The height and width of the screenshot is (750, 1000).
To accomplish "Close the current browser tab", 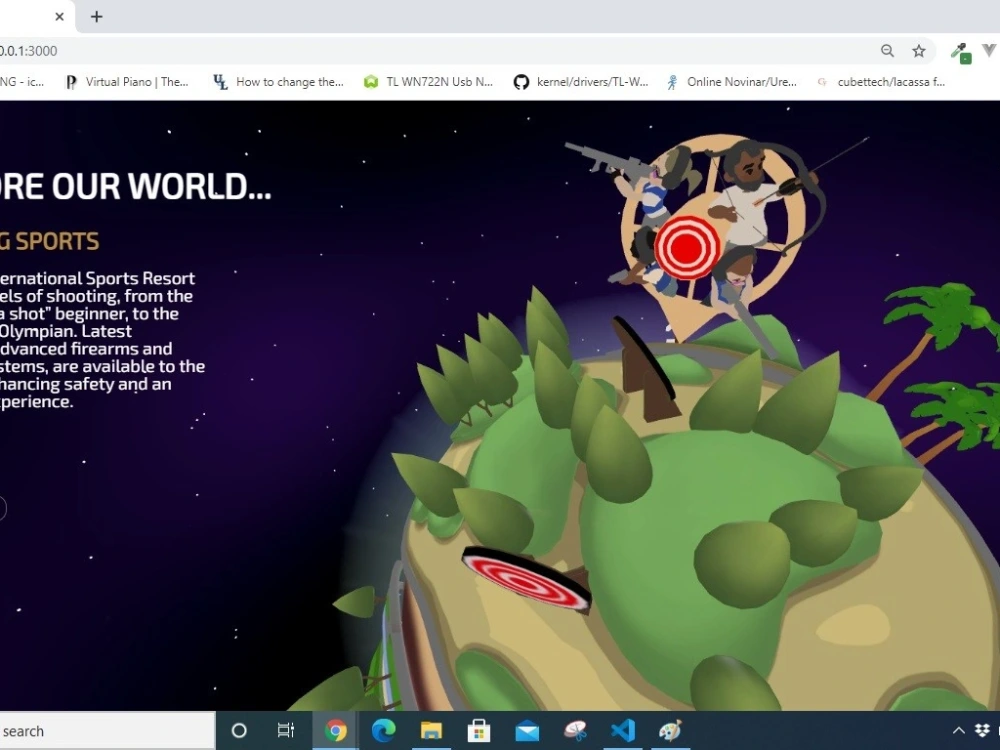I will coord(59,17).
